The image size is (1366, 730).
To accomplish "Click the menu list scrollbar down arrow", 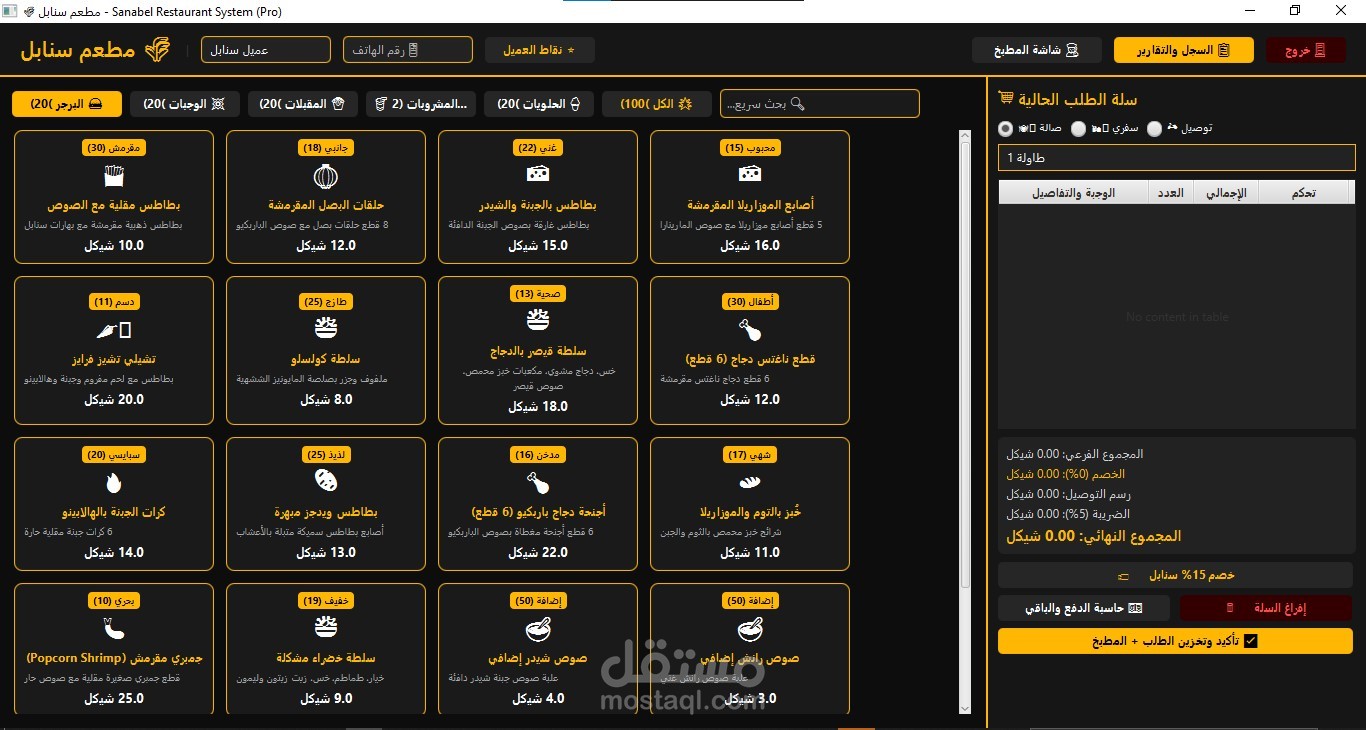I will (x=965, y=708).
